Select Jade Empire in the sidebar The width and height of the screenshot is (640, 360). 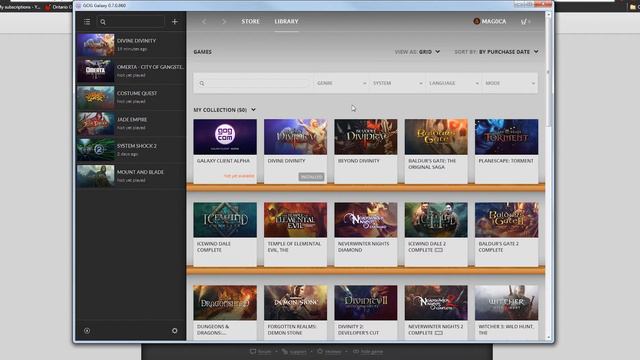point(131,123)
